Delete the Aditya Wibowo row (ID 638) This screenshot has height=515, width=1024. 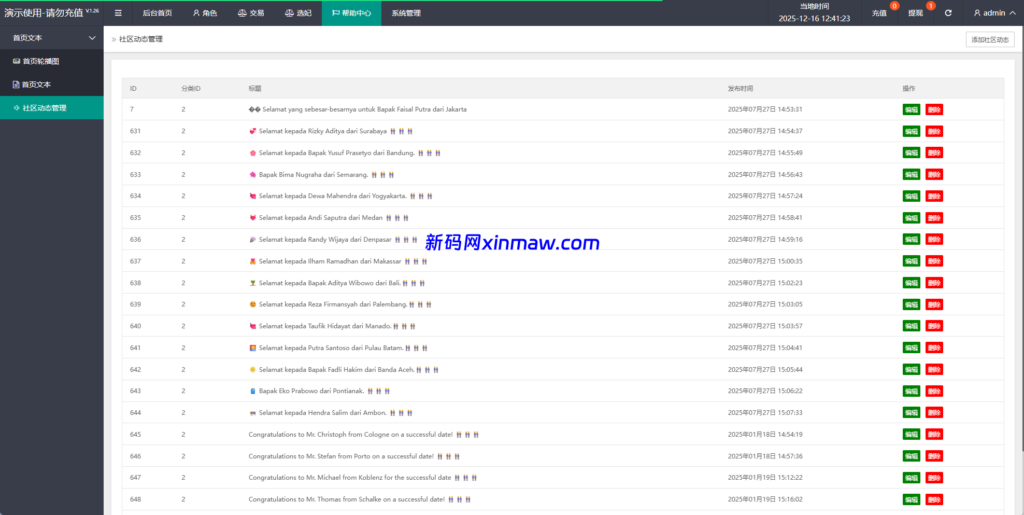click(x=934, y=283)
